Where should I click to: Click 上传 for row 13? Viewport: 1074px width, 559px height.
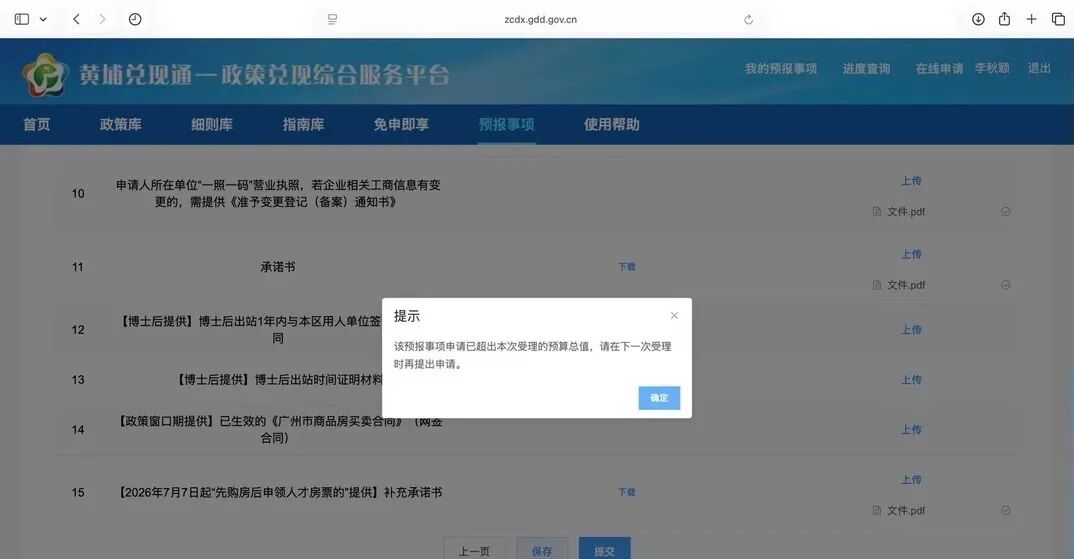[911, 380]
